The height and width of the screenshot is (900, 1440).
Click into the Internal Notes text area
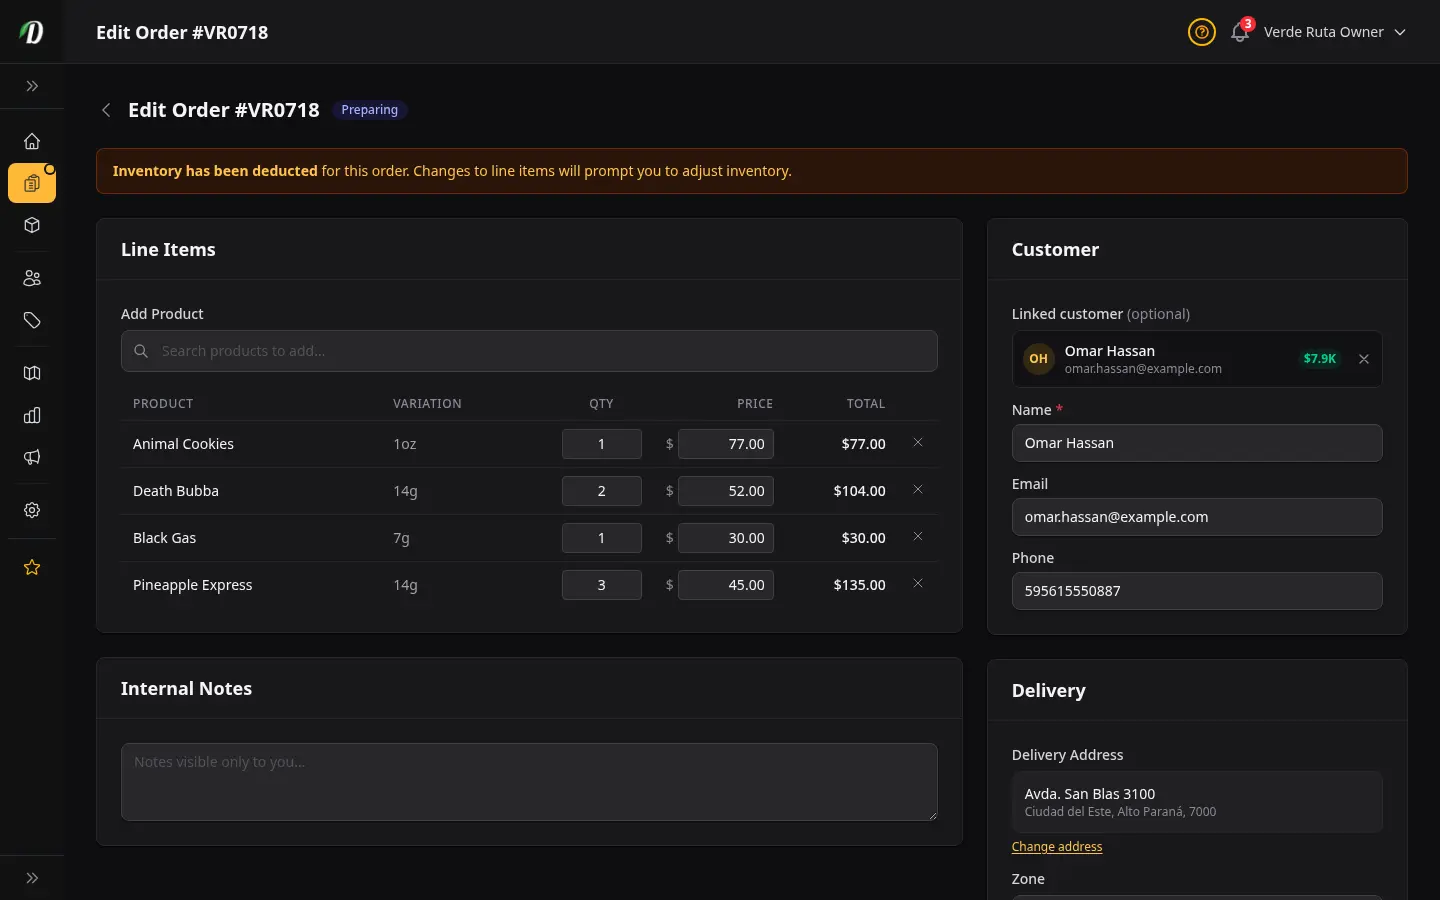529,782
